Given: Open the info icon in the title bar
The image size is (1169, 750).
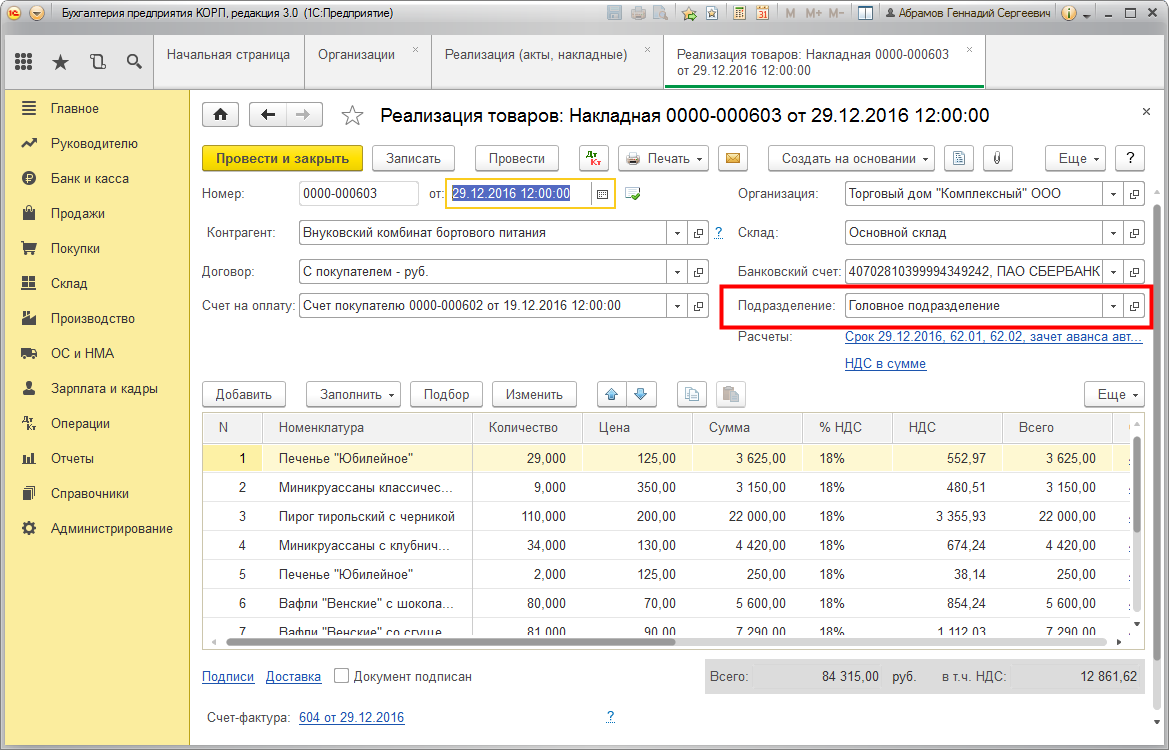Looking at the screenshot, I should [x=1068, y=13].
